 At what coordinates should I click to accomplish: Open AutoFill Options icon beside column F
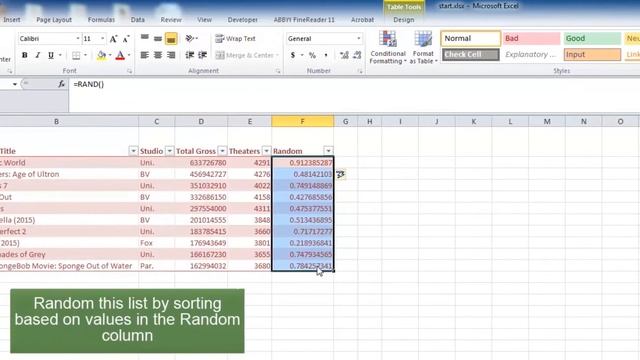340,175
